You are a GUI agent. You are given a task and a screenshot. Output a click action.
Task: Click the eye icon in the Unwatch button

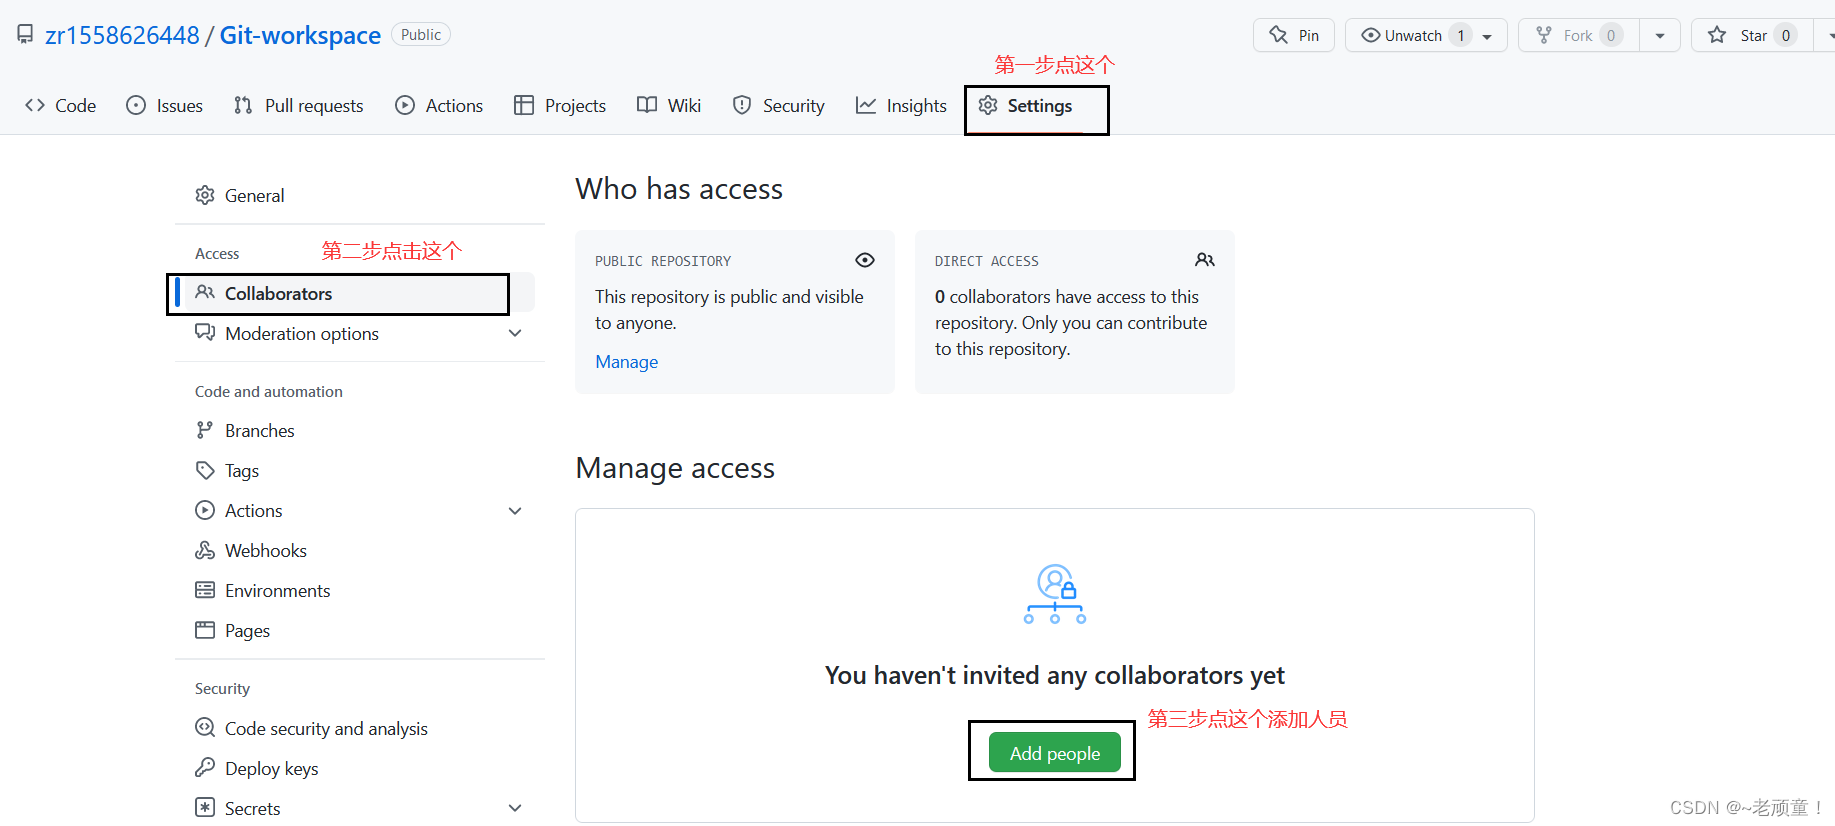pyautogui.click(x=1371, y=35)
